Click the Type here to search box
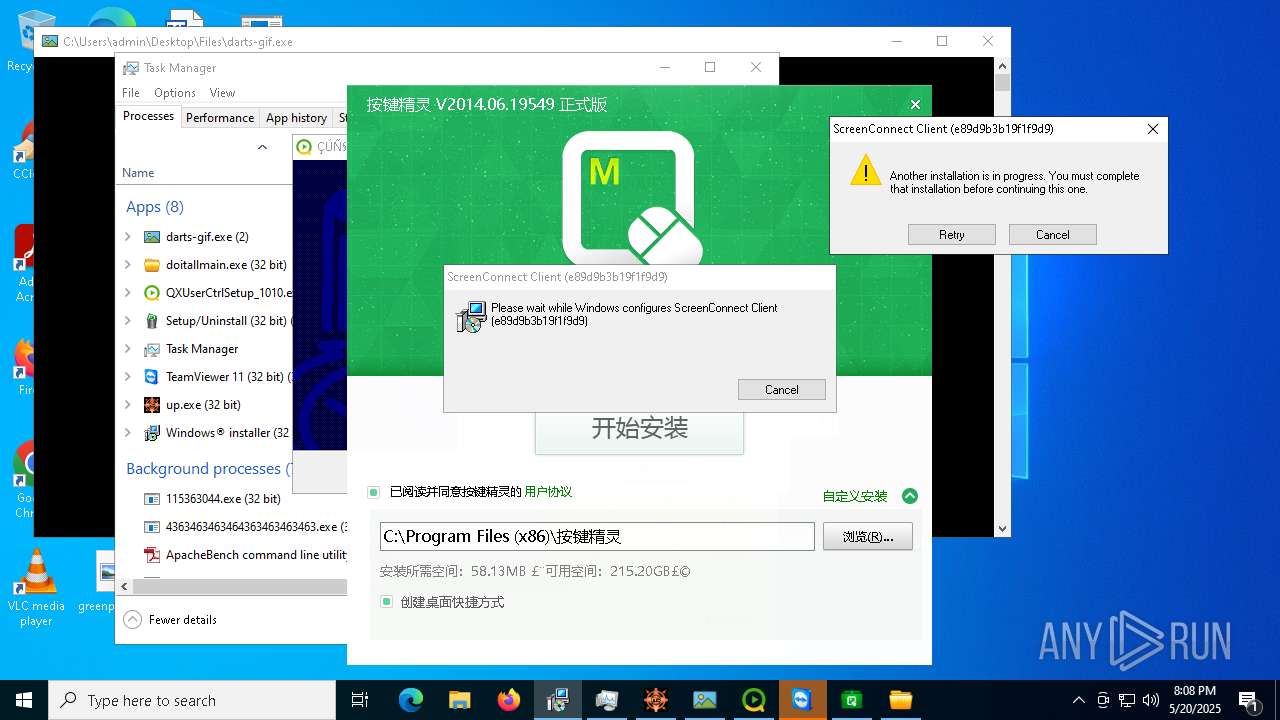The height and width of the screenshot is (720, 1280). [x=192, y=700]
